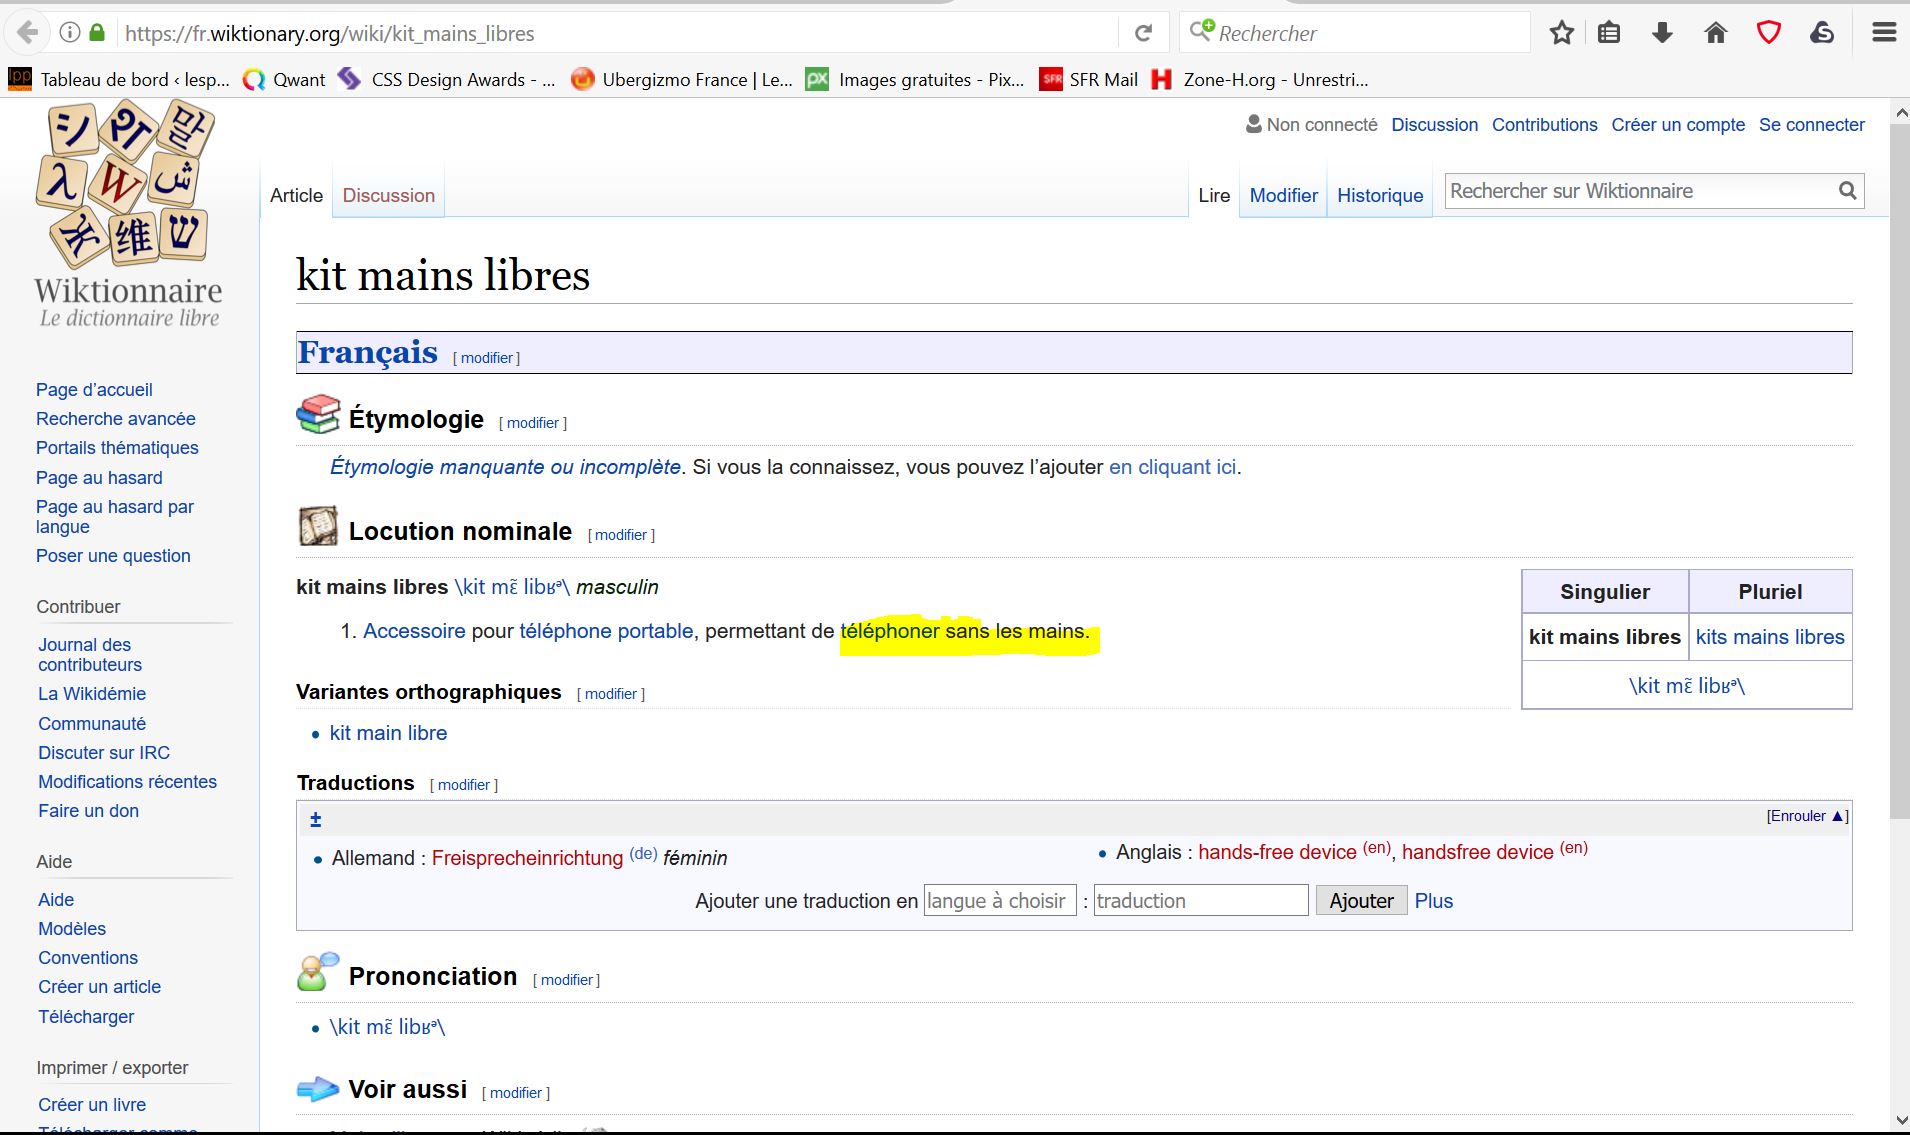
Task: Switch to the Discussion tab
Action: 388,196
